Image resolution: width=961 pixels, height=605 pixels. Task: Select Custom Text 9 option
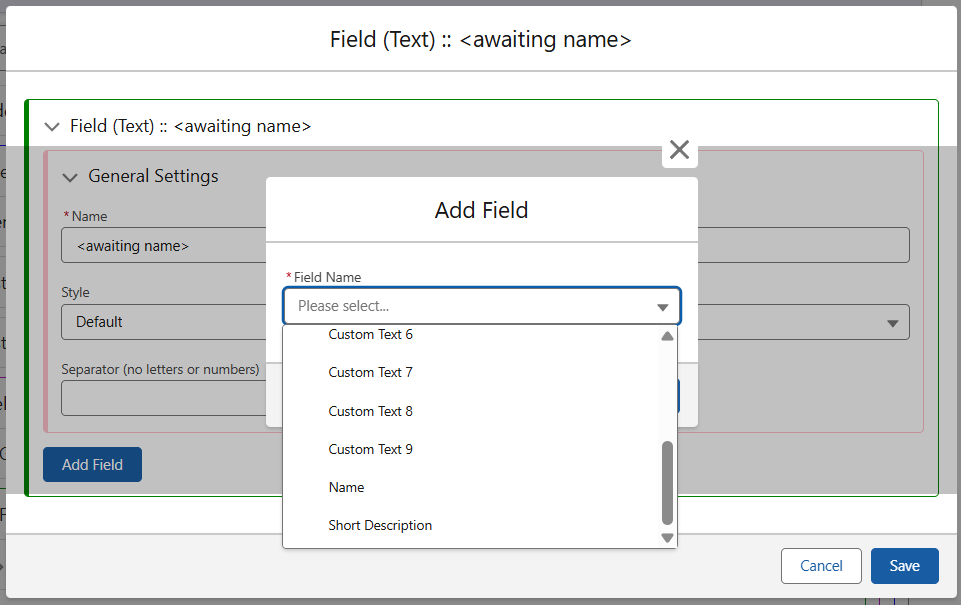pos(371,449)
